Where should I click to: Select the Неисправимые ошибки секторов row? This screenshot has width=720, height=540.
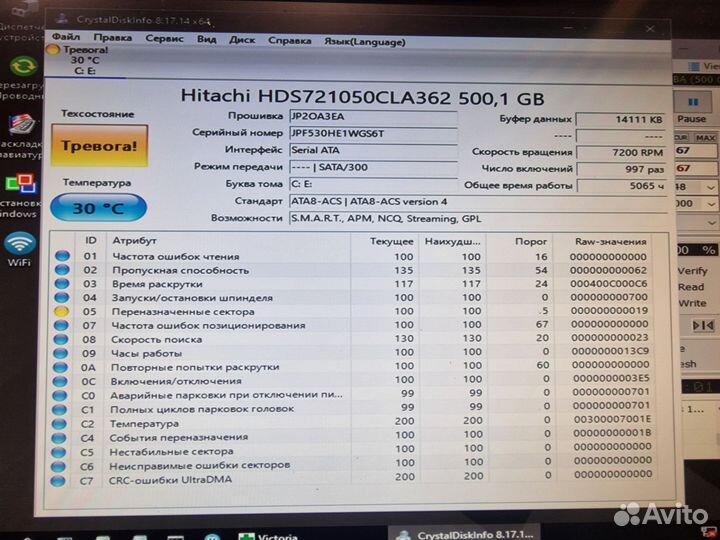click(353, 465)
